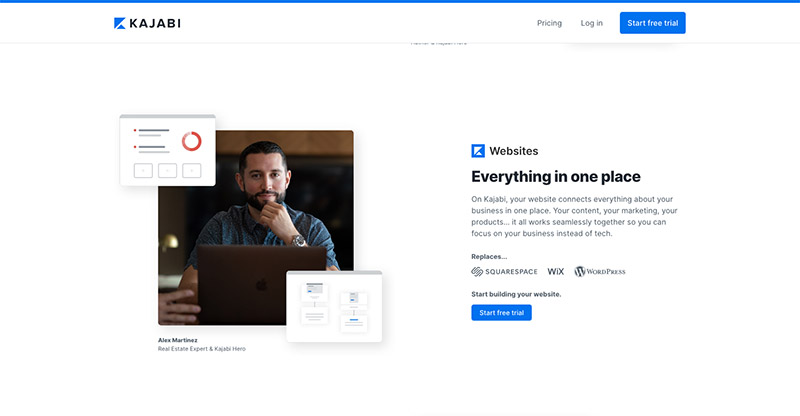The height and width of the screenshot is (416, 800).
Task: Click the On Kajabi description paragraph
Action: coord(574,216)
